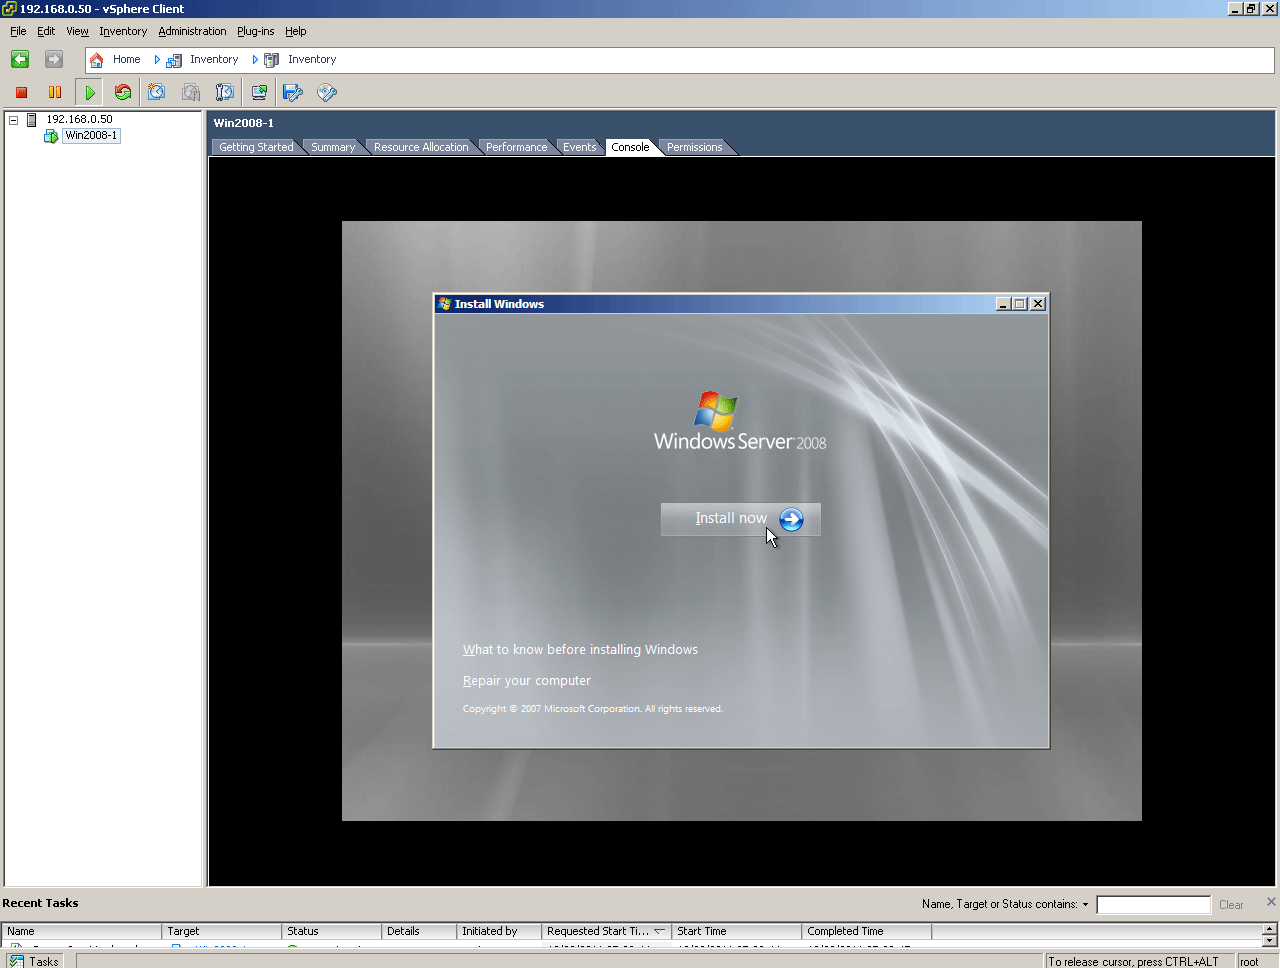The width and height of the screenshot is (1280, 968).
Task: Click the Windows flag icon in the Install Windows title bar
Action: point(445,304)
